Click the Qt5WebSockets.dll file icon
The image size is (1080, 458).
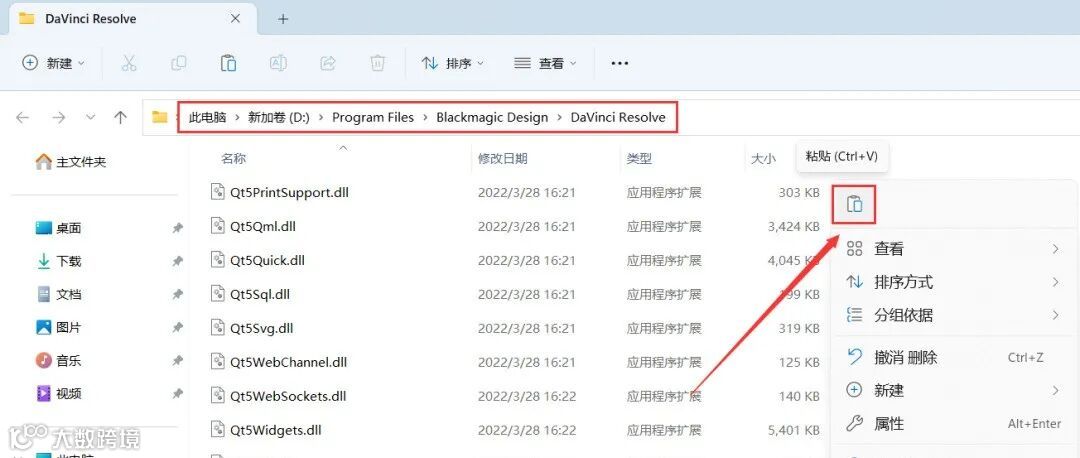point(218,396)
